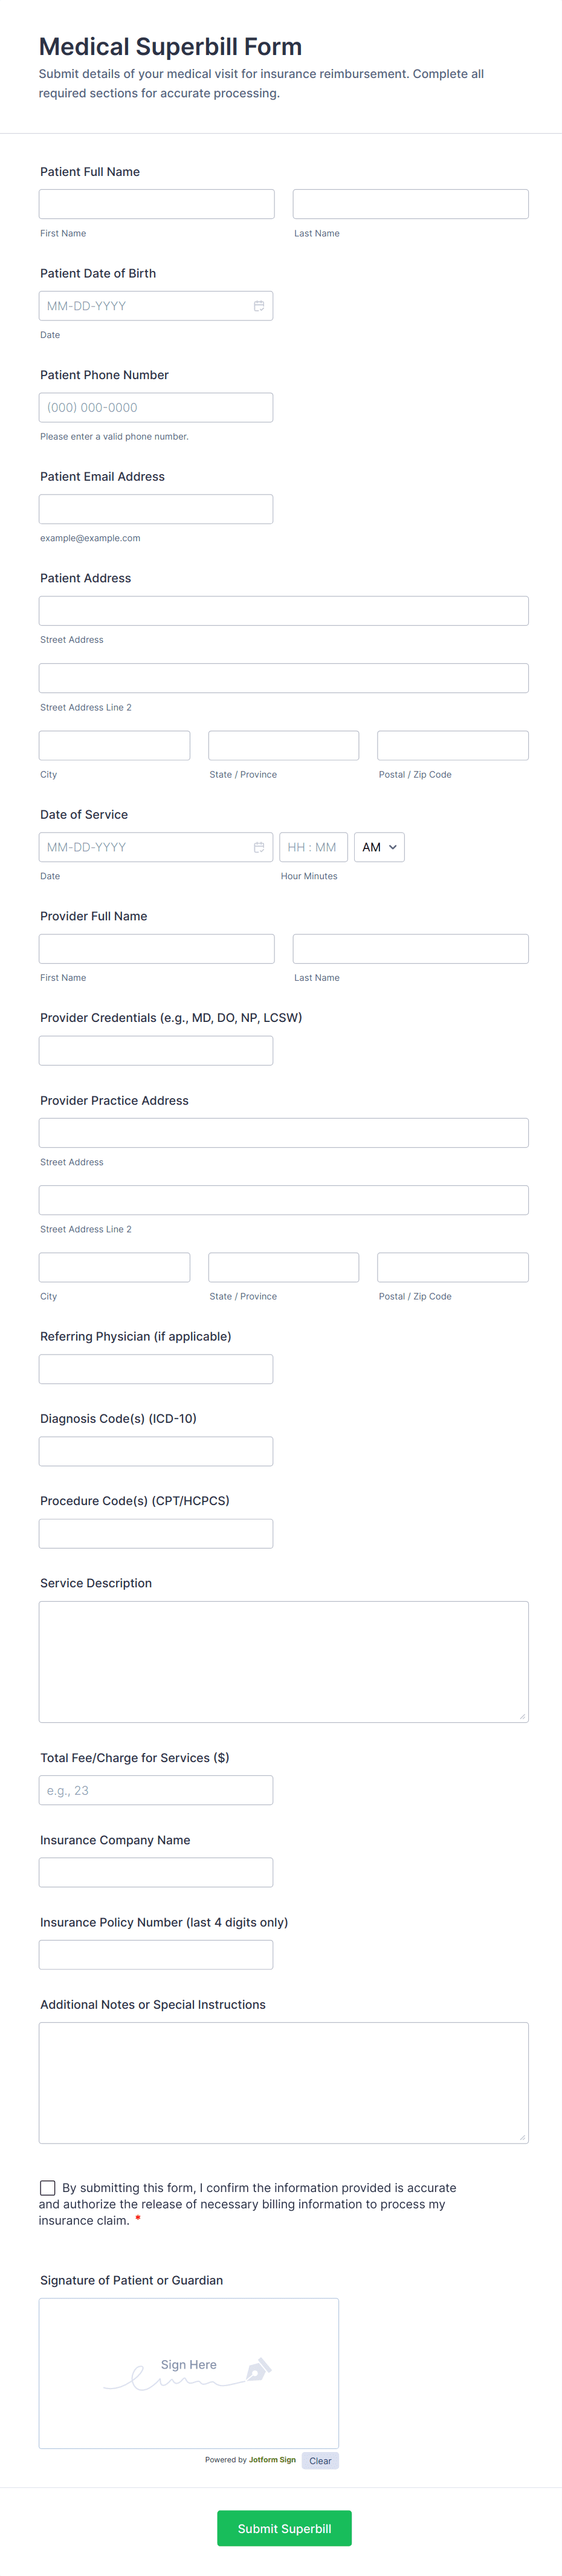Screen dimensions: 562x2576
Task: Check the confirmation and authorization checkbox
Action: pos(48,2188)
